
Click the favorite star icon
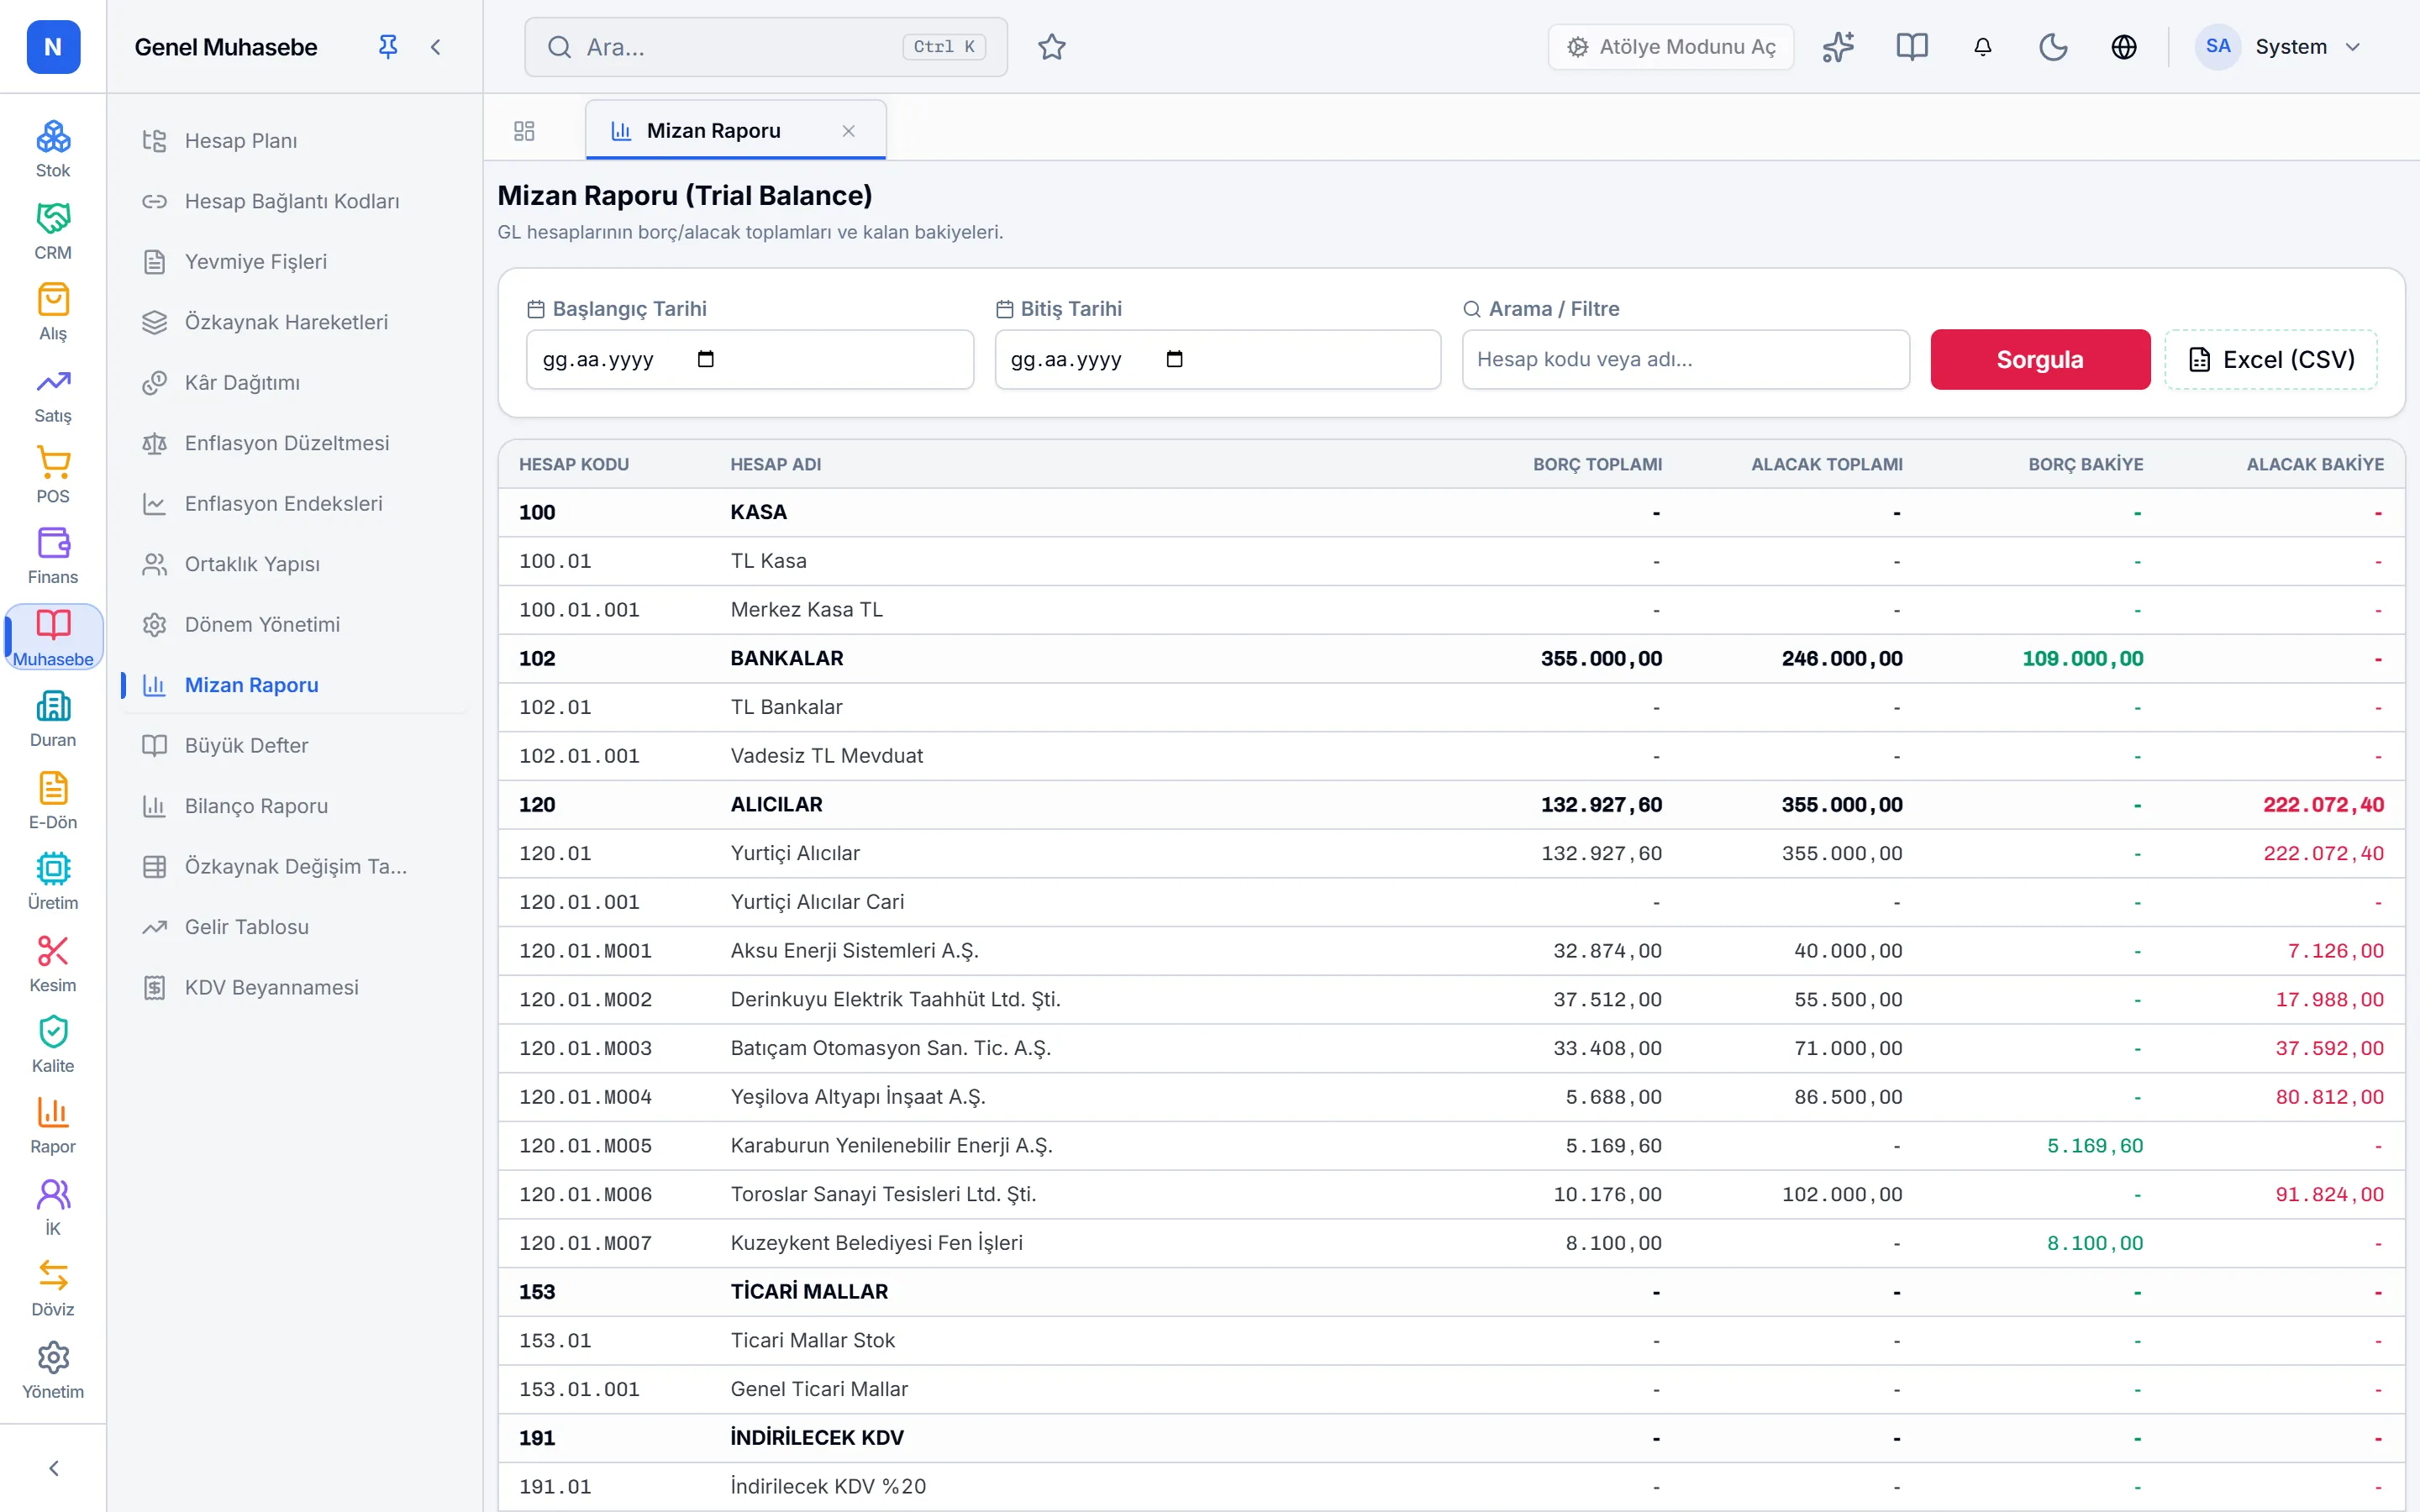[x=1052, y=47]
